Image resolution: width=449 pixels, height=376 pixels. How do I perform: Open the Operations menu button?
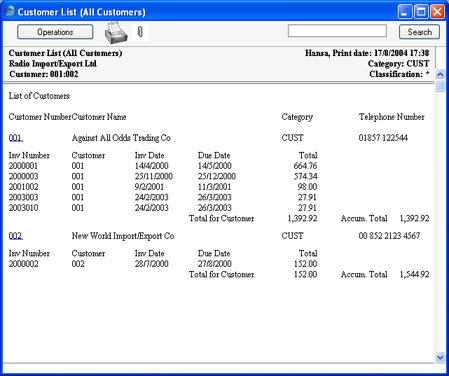click(x=55, y=32)
